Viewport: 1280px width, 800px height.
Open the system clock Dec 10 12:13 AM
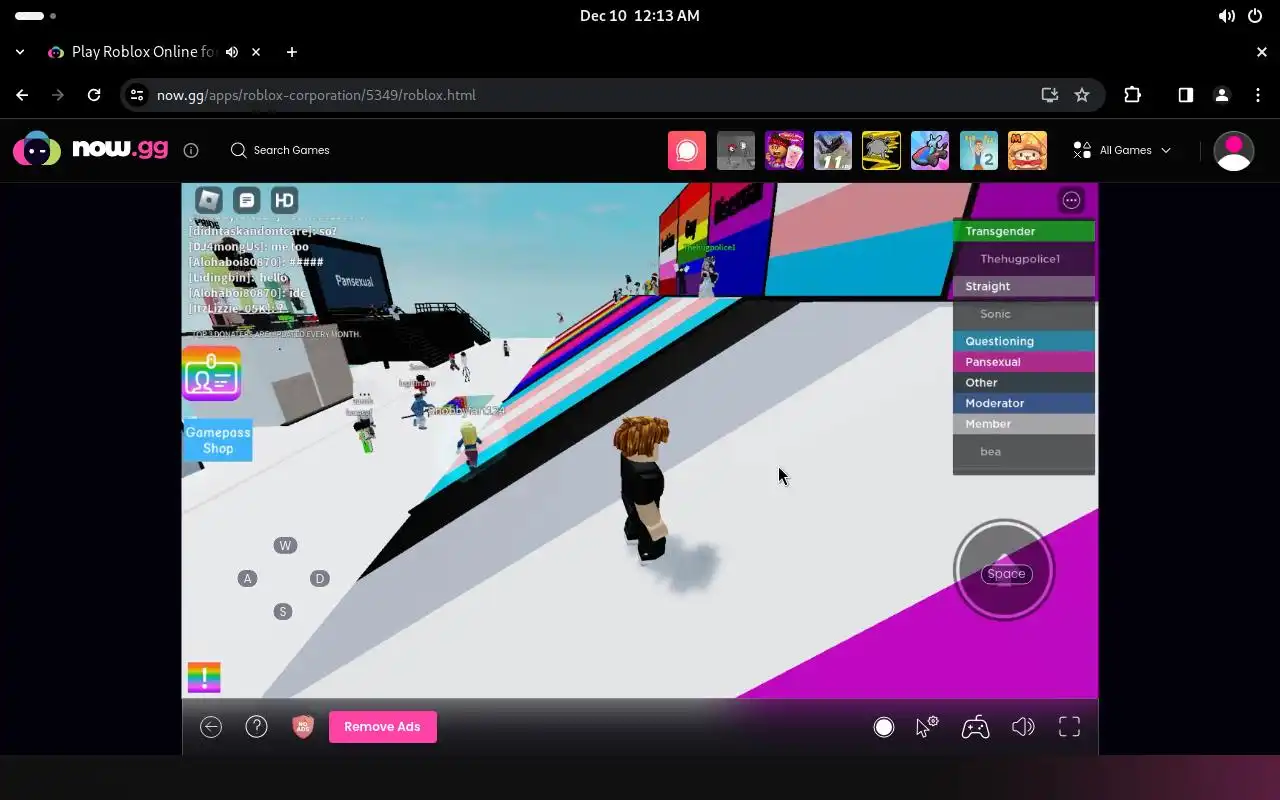point(640,16)
